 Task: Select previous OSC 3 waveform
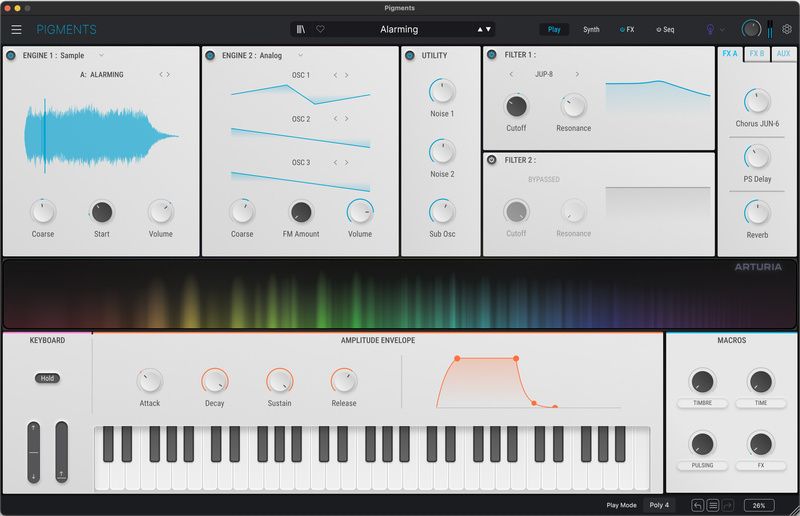coord(335,162)
